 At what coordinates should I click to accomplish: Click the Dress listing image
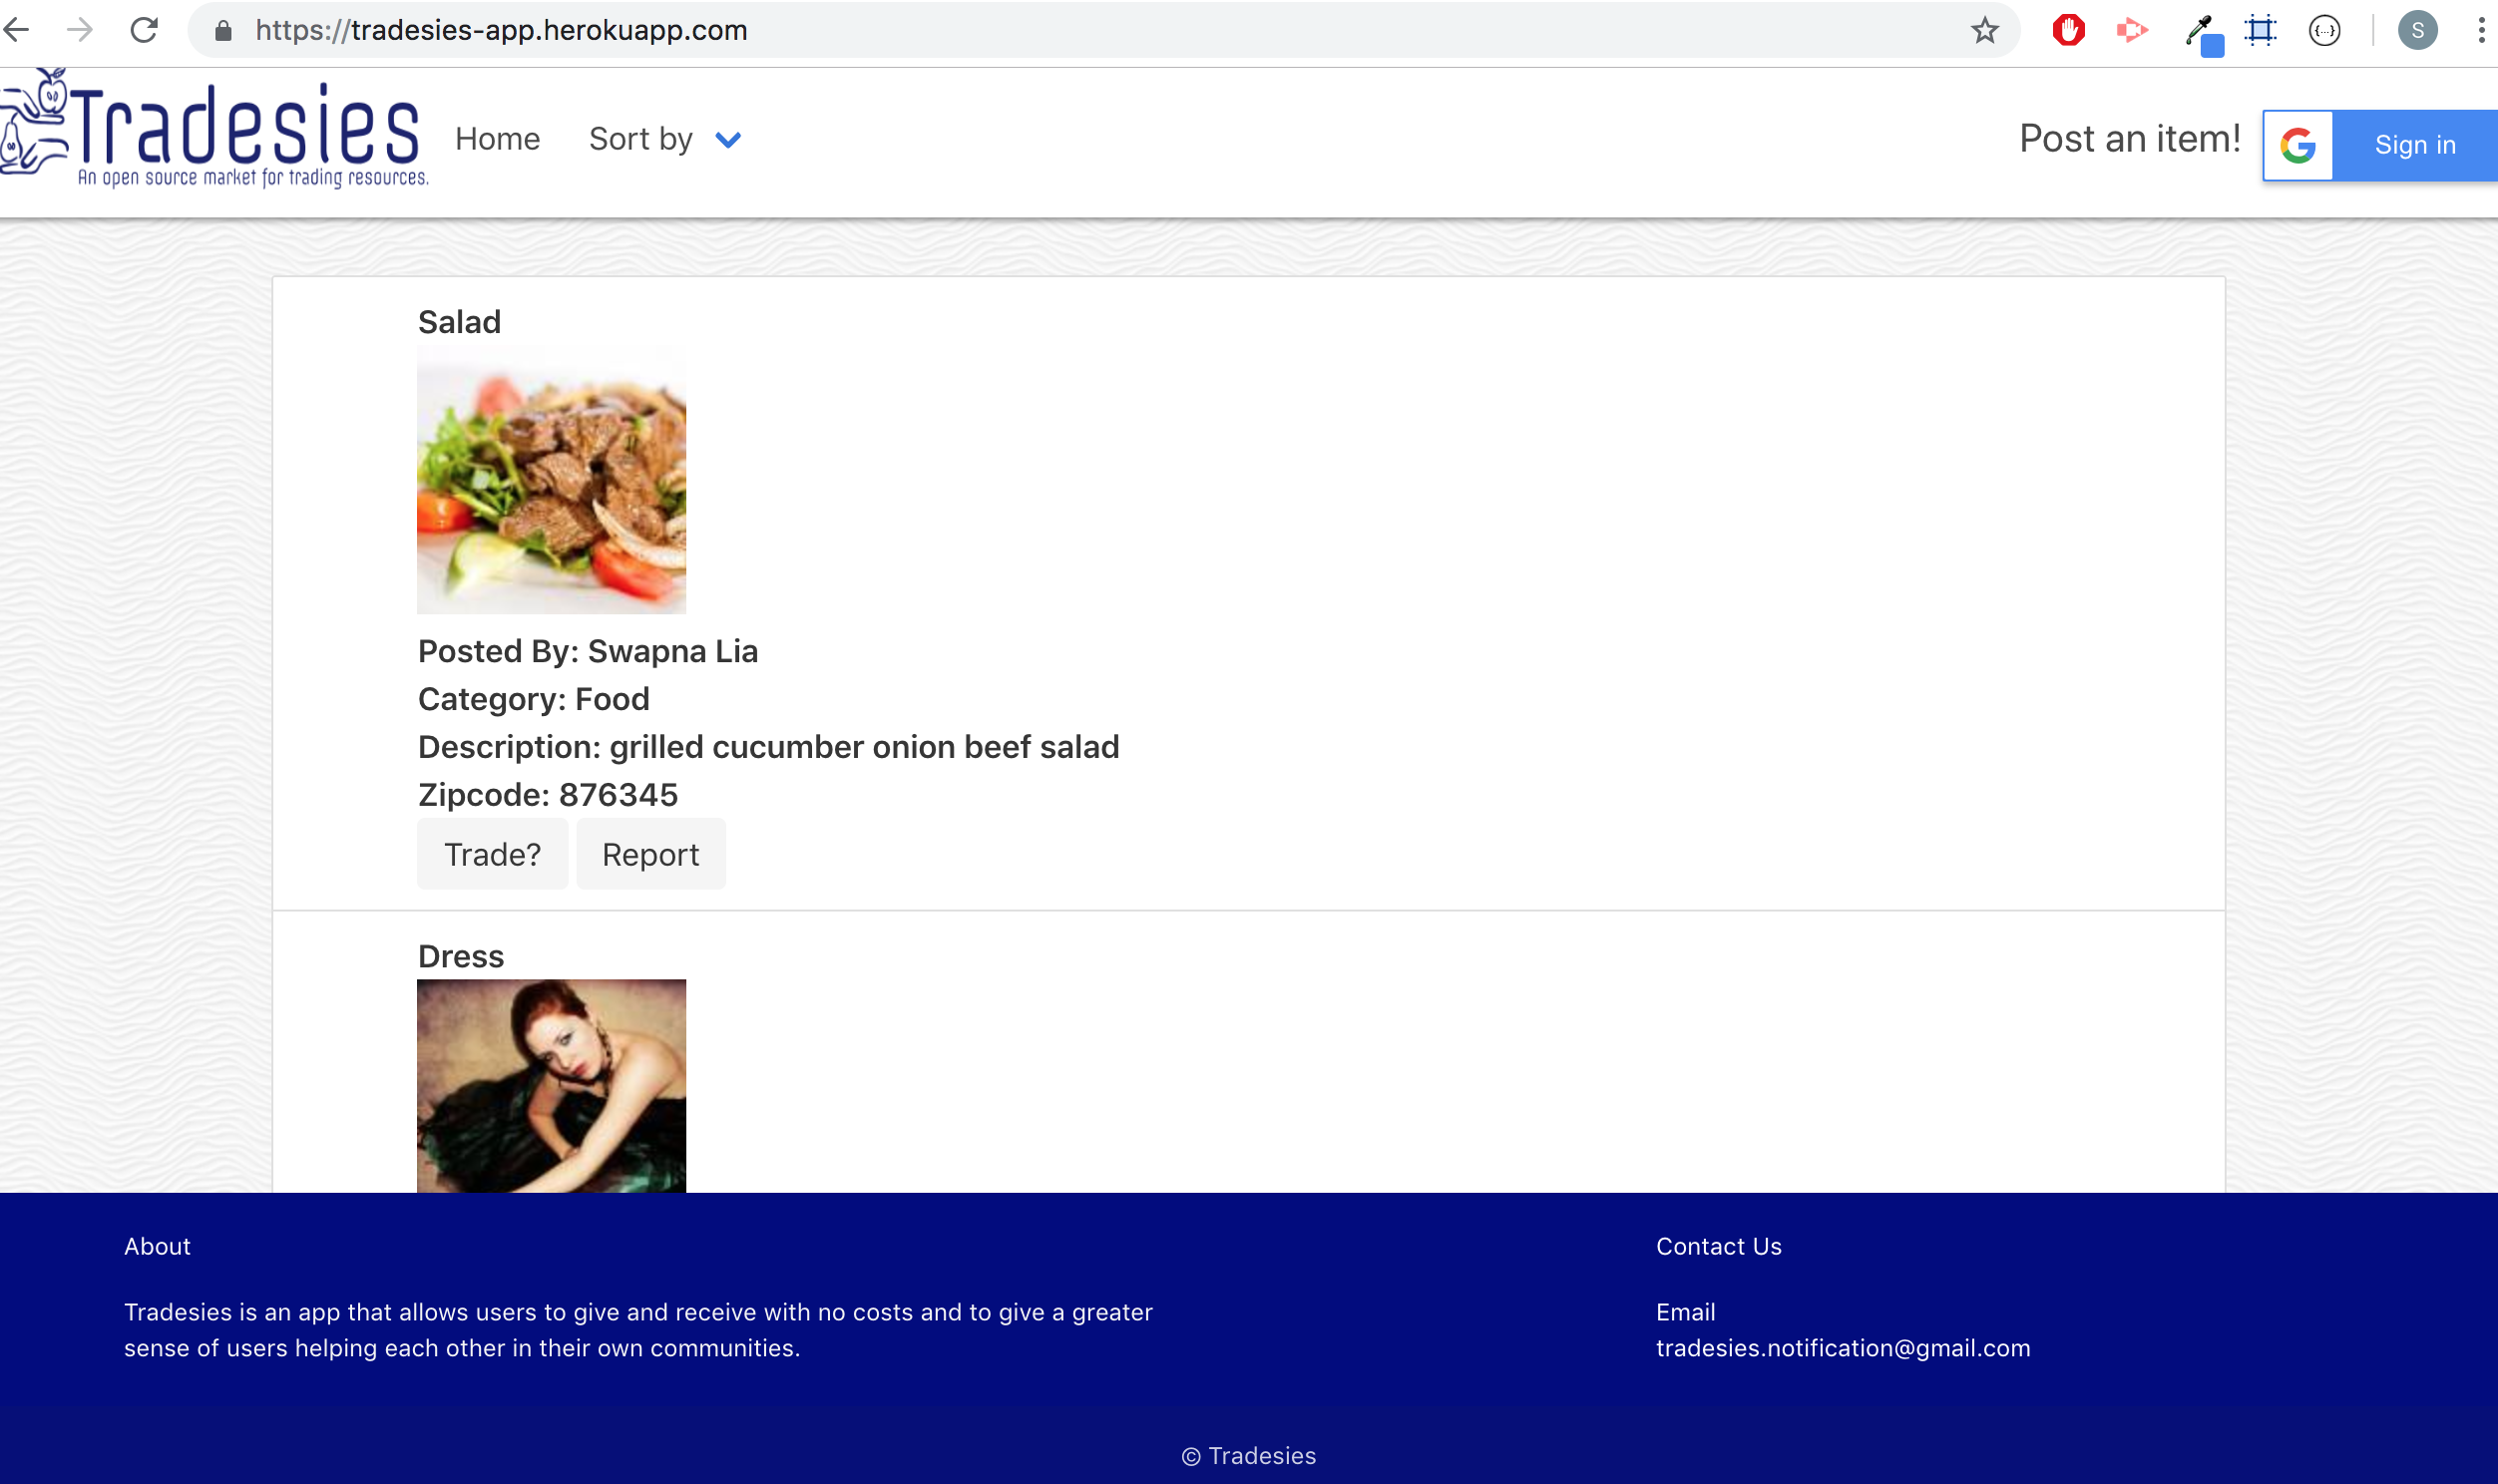tap(551, 1085)
